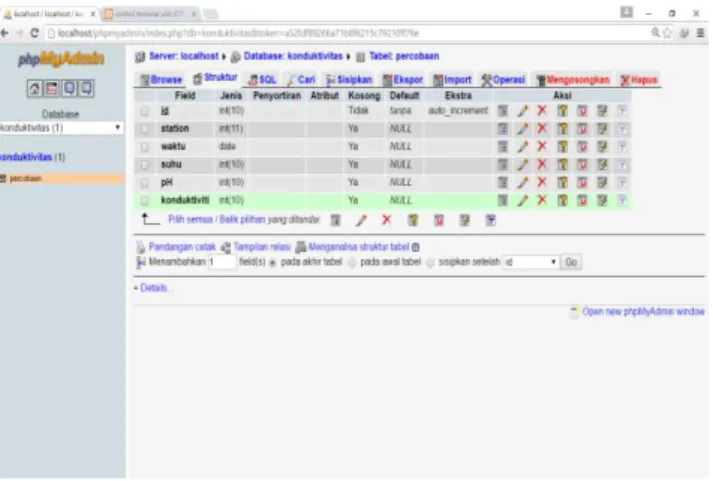Open the 'sisipkan setelah' field dropdown
Screen dimensions: 713x481
(530, 262)
